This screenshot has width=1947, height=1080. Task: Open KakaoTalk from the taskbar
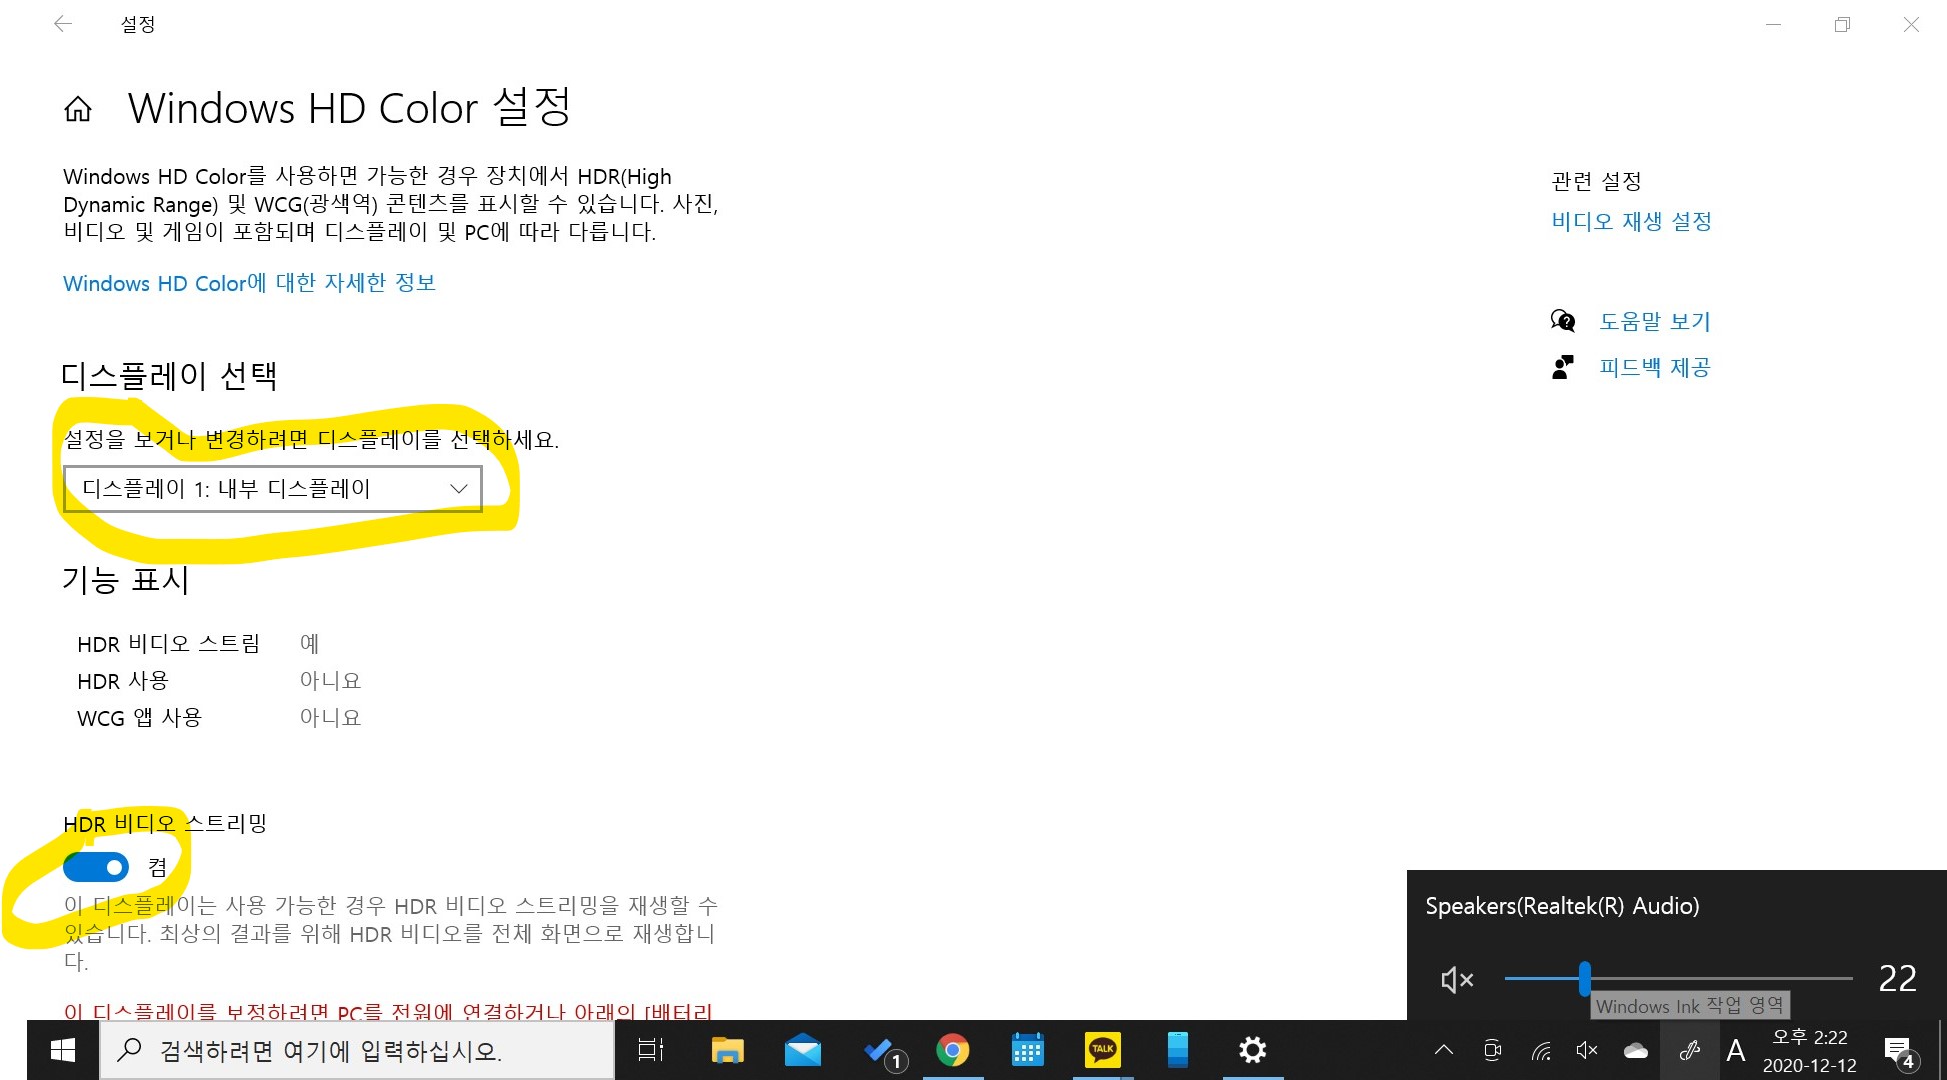point(1102,1050)
